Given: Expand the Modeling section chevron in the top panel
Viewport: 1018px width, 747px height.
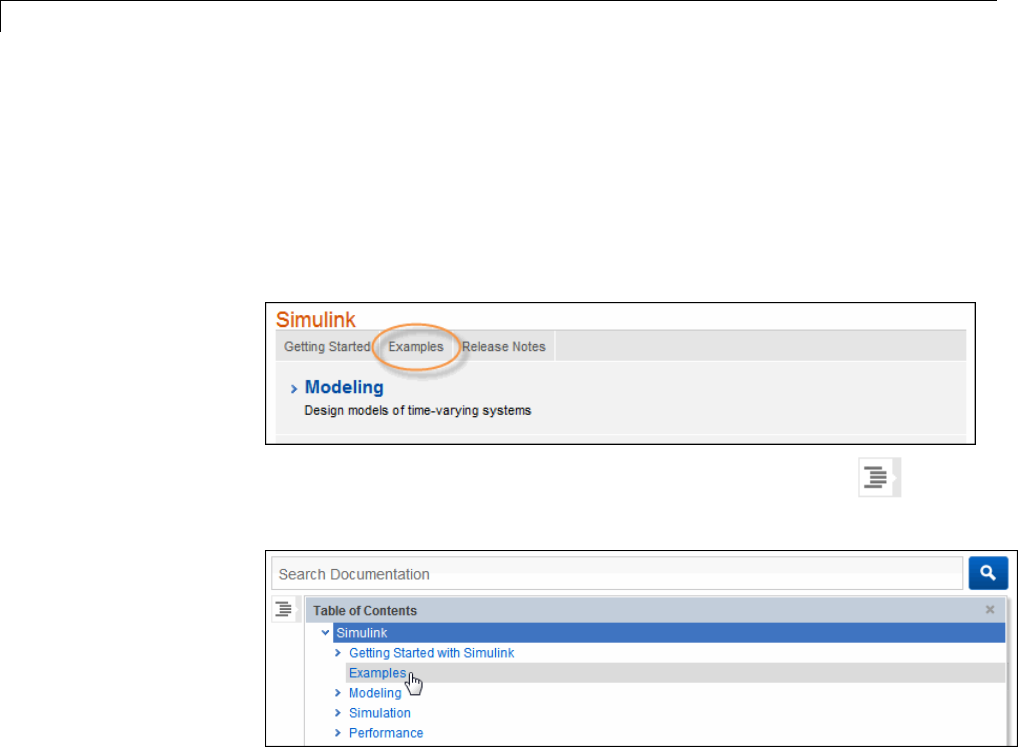Looking at the screenshot, I should tap(293, 389).
